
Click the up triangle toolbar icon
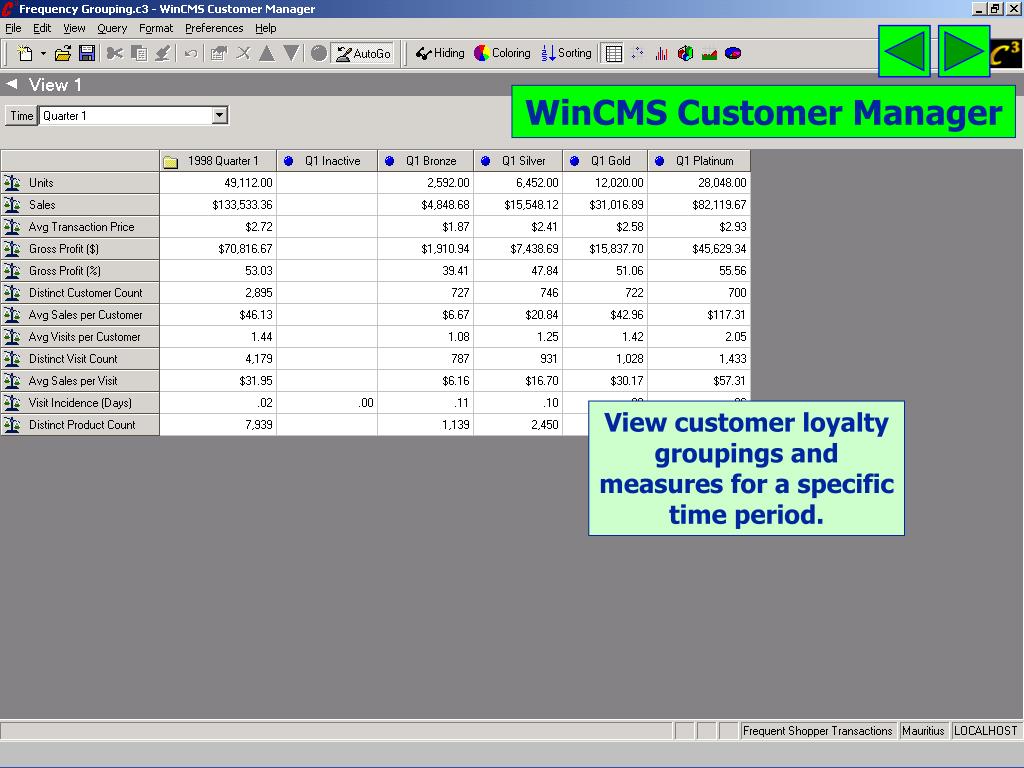tap(266, 54)
